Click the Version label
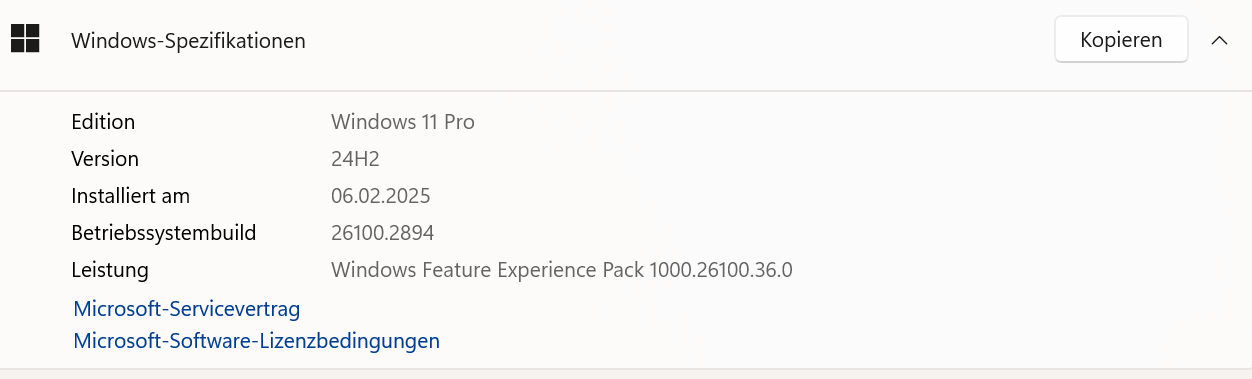Image resolution: width=1252 pixels, height=379 pixels. click(105, 159)
